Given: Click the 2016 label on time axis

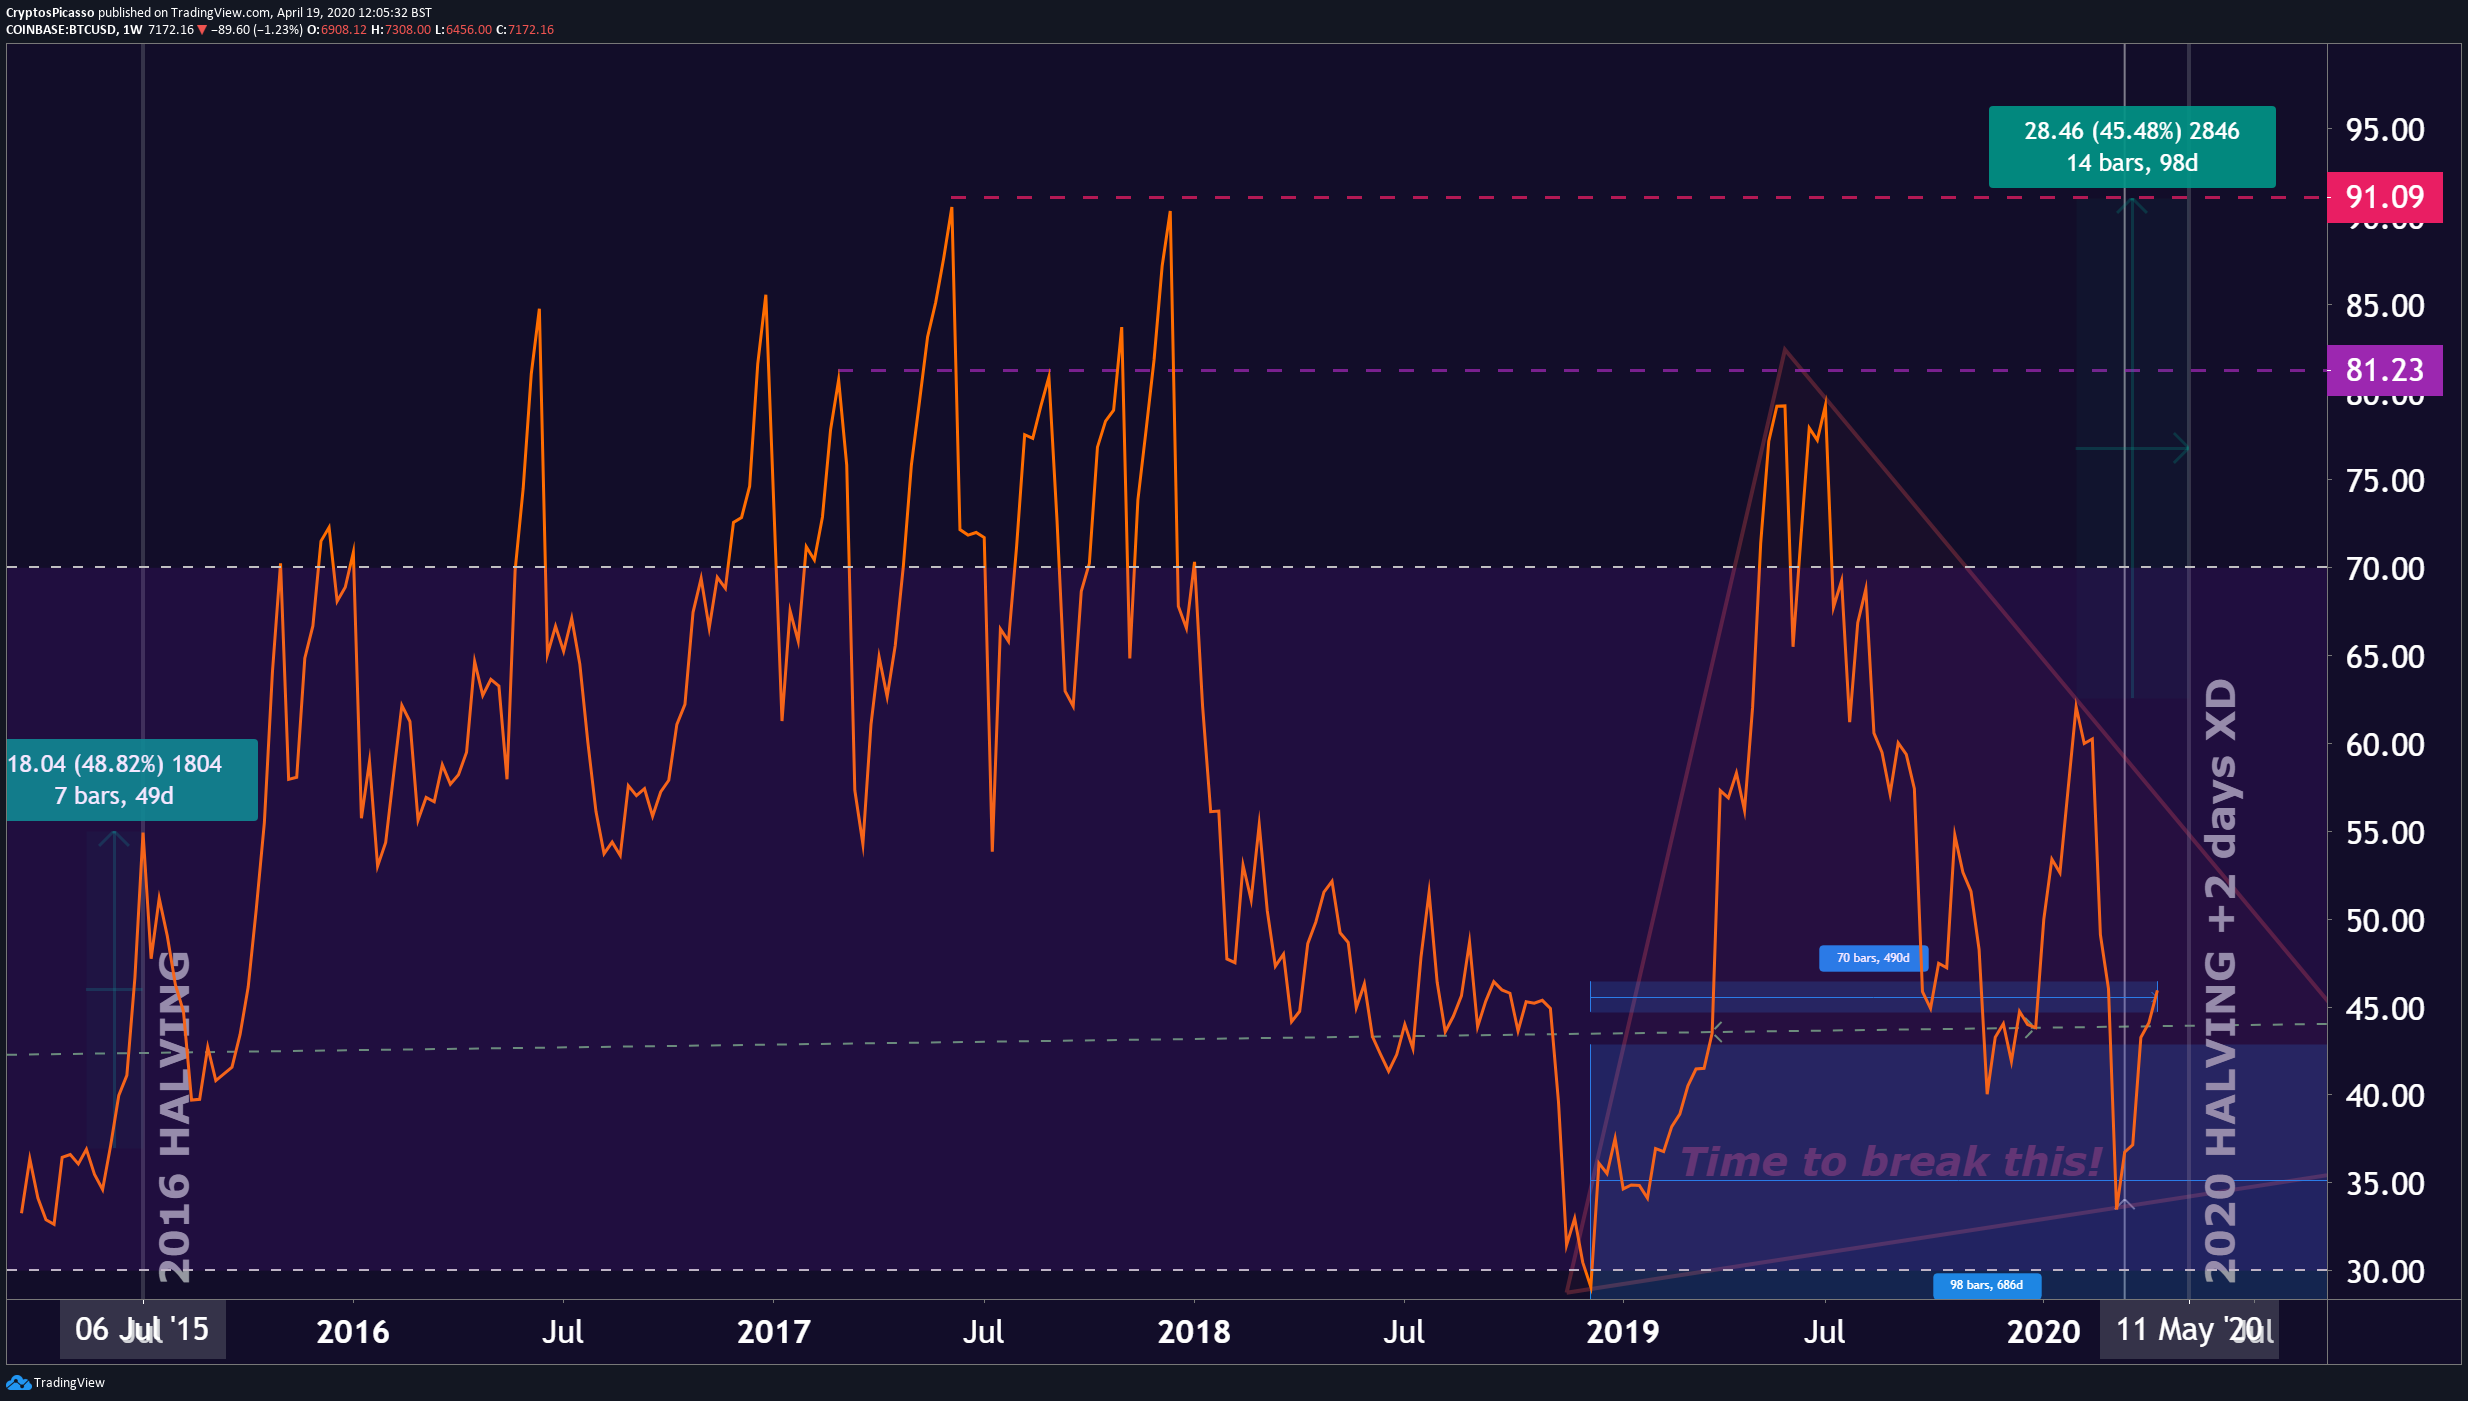Looking at the screenshot, I should (x=353, y=1331).
